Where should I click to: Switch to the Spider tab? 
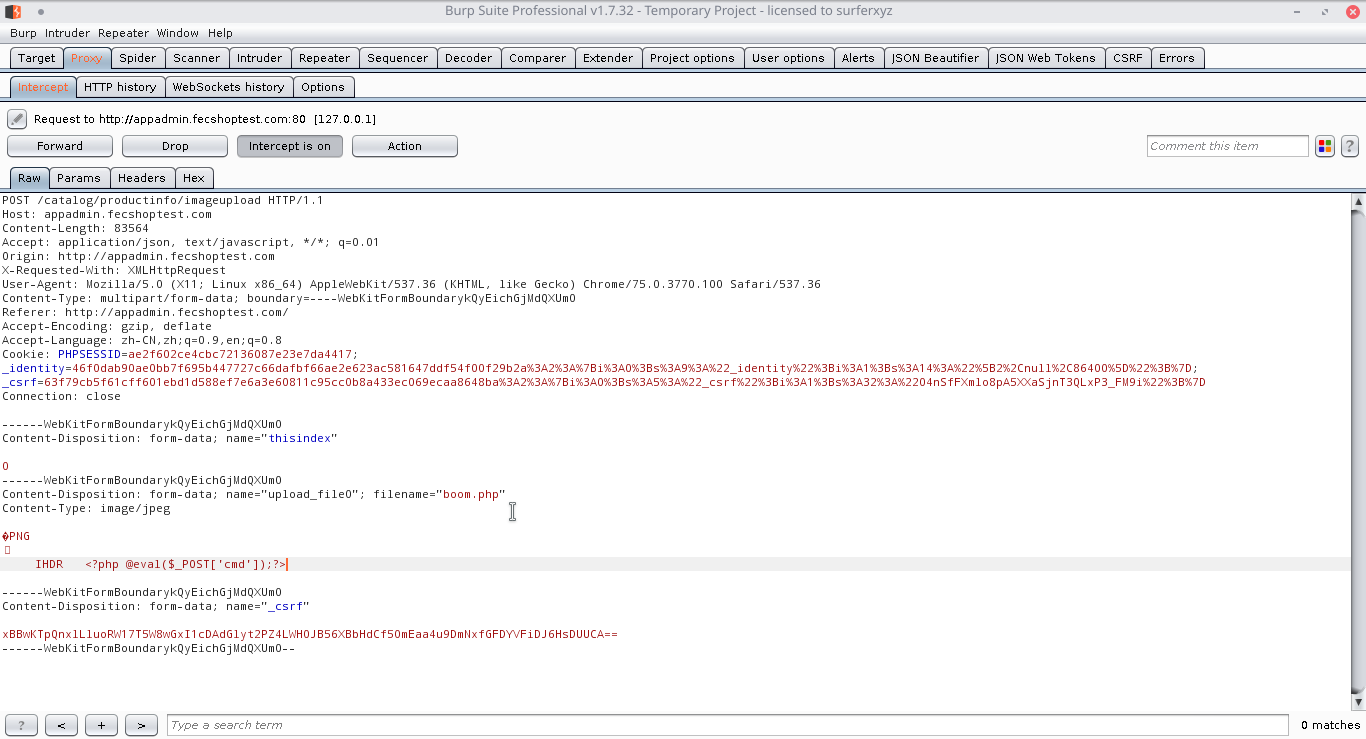click(138, 58)
